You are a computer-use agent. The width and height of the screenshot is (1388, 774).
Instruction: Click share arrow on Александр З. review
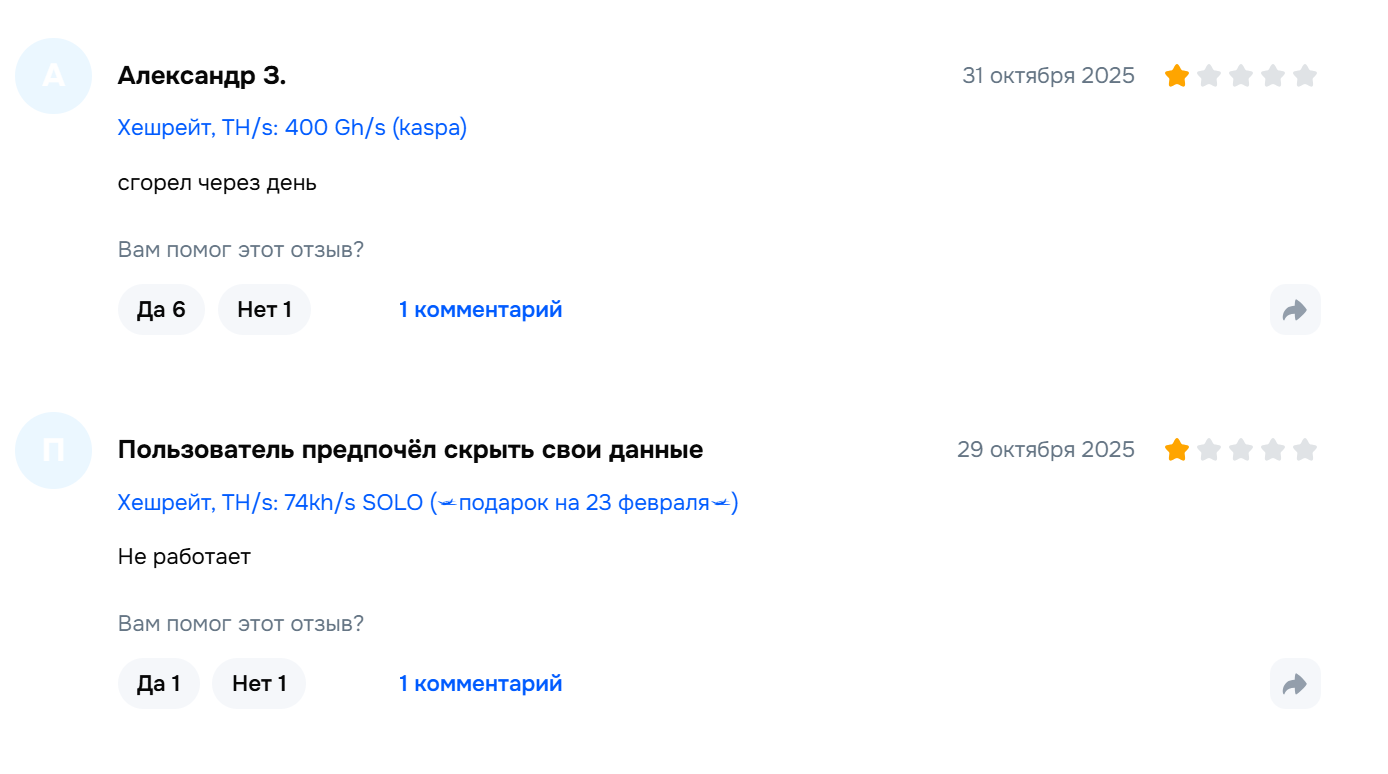point(1295,310)
